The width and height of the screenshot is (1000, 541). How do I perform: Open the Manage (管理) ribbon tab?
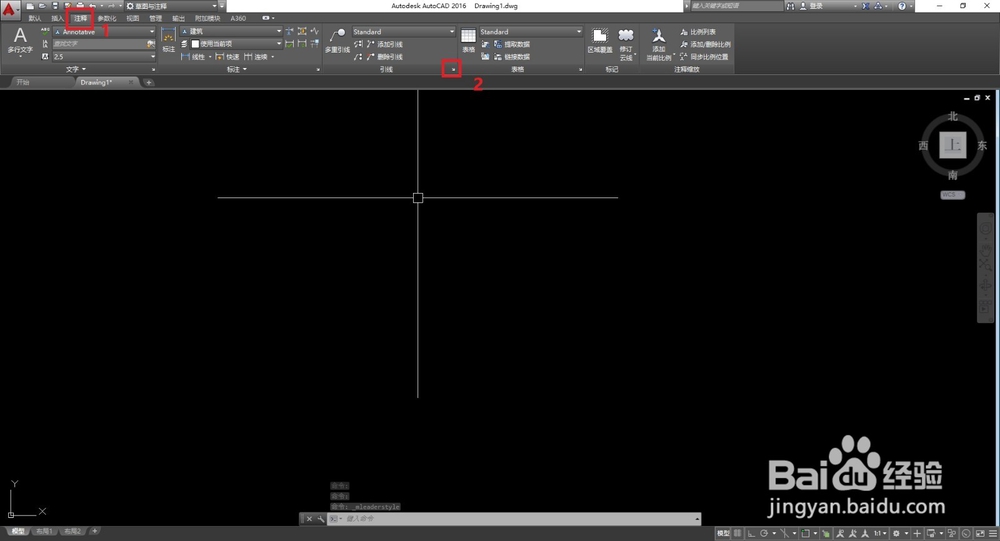point(156,19)
